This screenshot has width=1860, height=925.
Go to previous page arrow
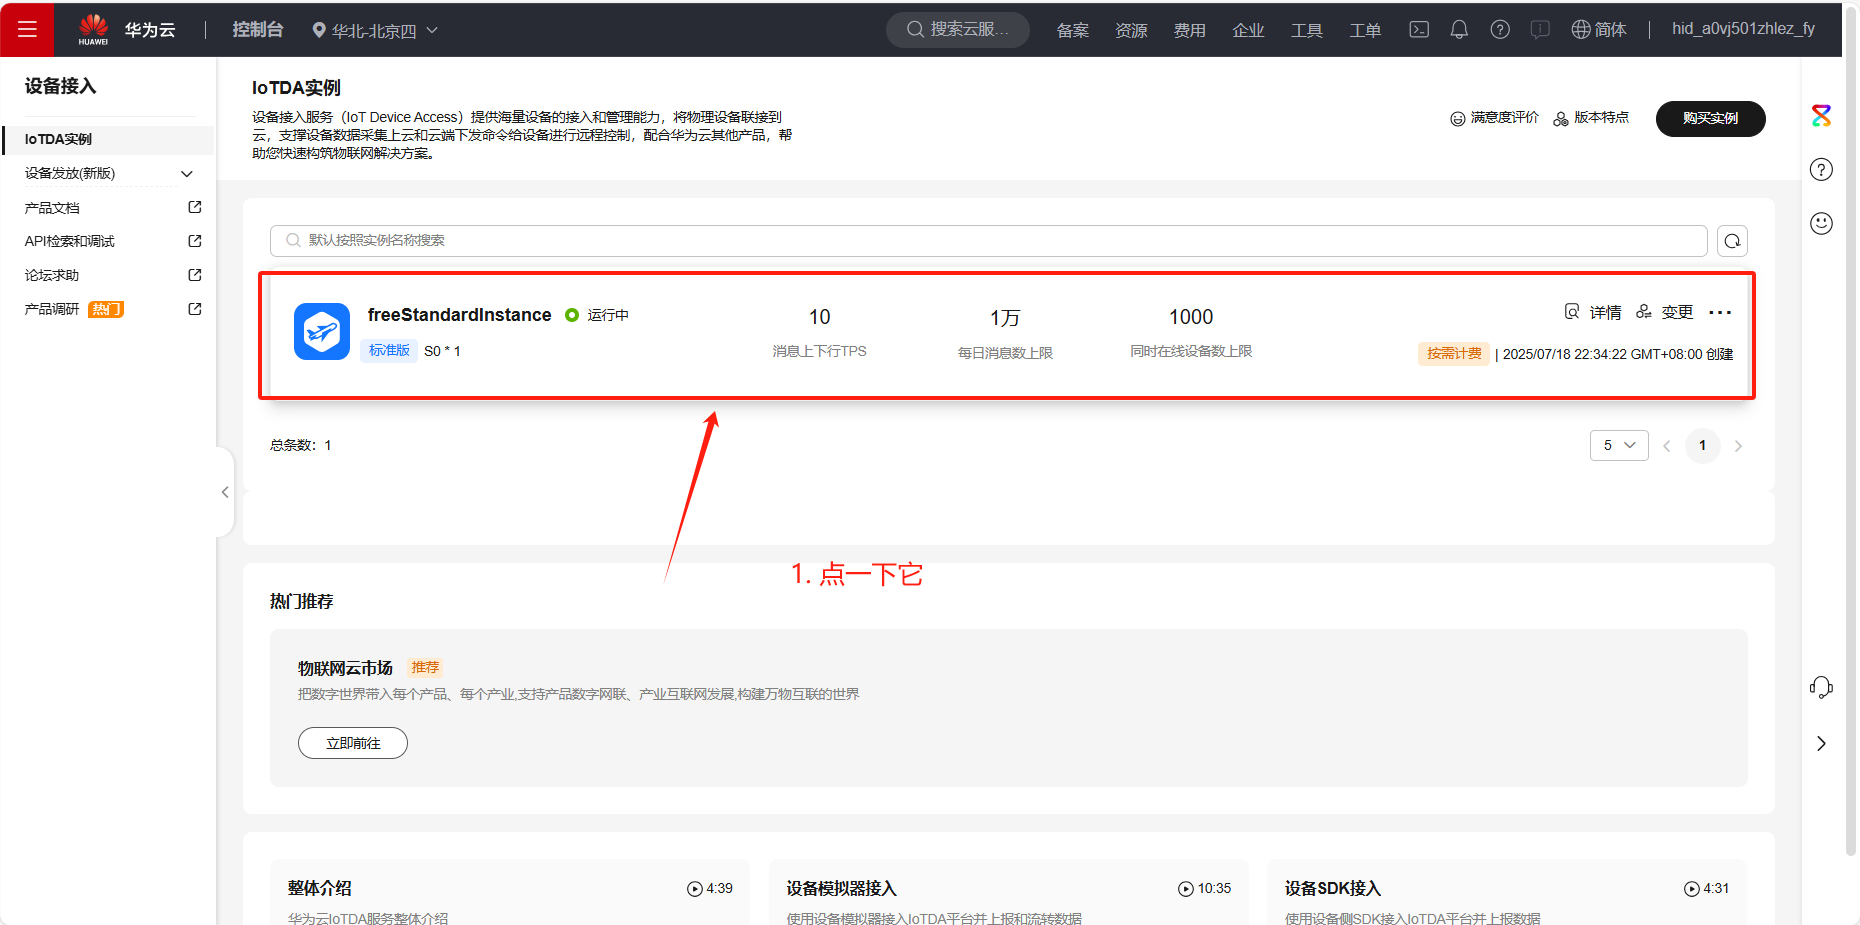(1667, 446)
